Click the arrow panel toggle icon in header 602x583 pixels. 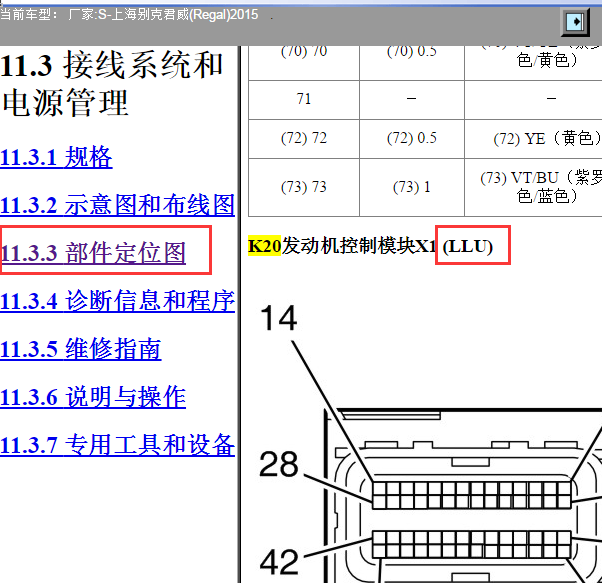(x=575, y=21)
